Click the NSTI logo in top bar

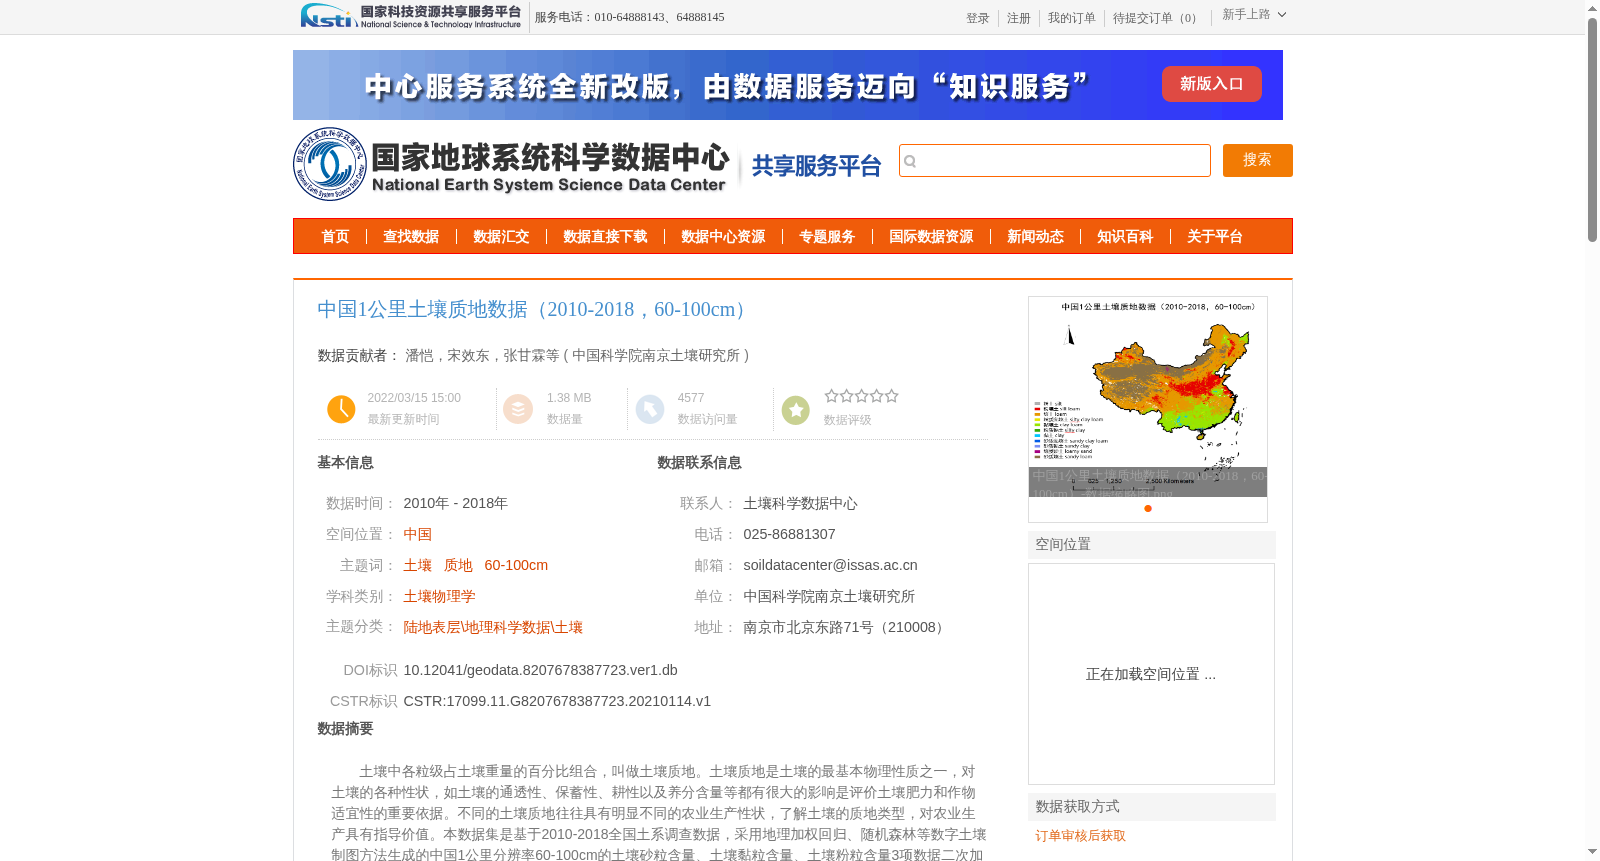pos(411,16)
